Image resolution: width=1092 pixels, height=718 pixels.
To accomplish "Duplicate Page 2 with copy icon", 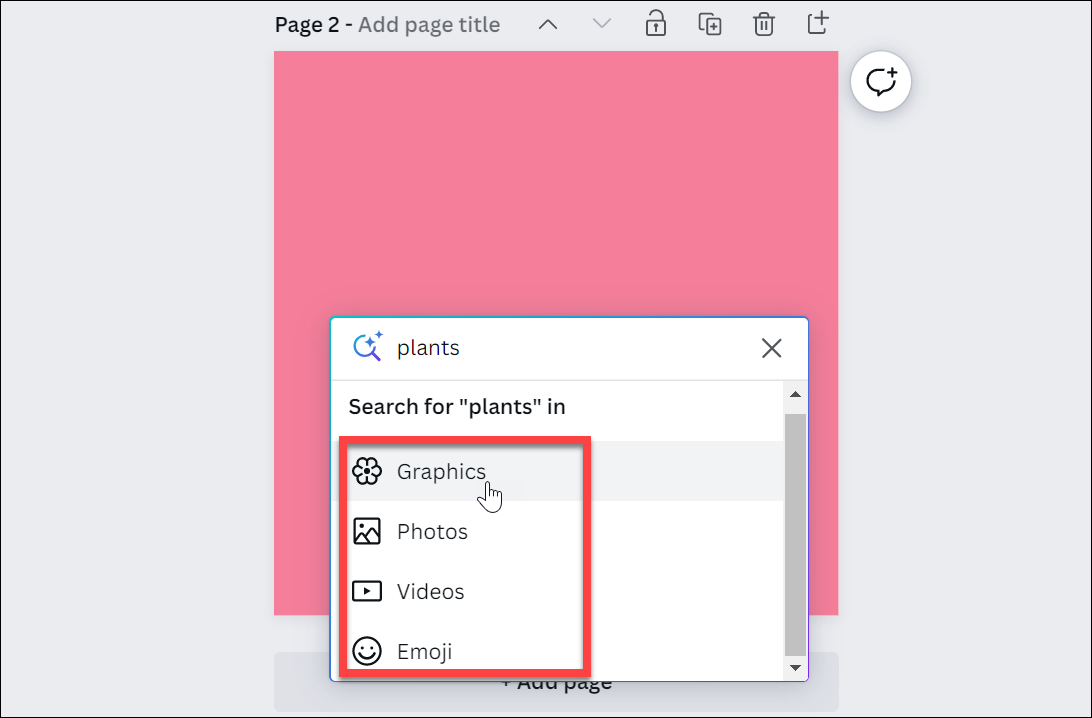I will pyautogui.click(x=710, y=25).
